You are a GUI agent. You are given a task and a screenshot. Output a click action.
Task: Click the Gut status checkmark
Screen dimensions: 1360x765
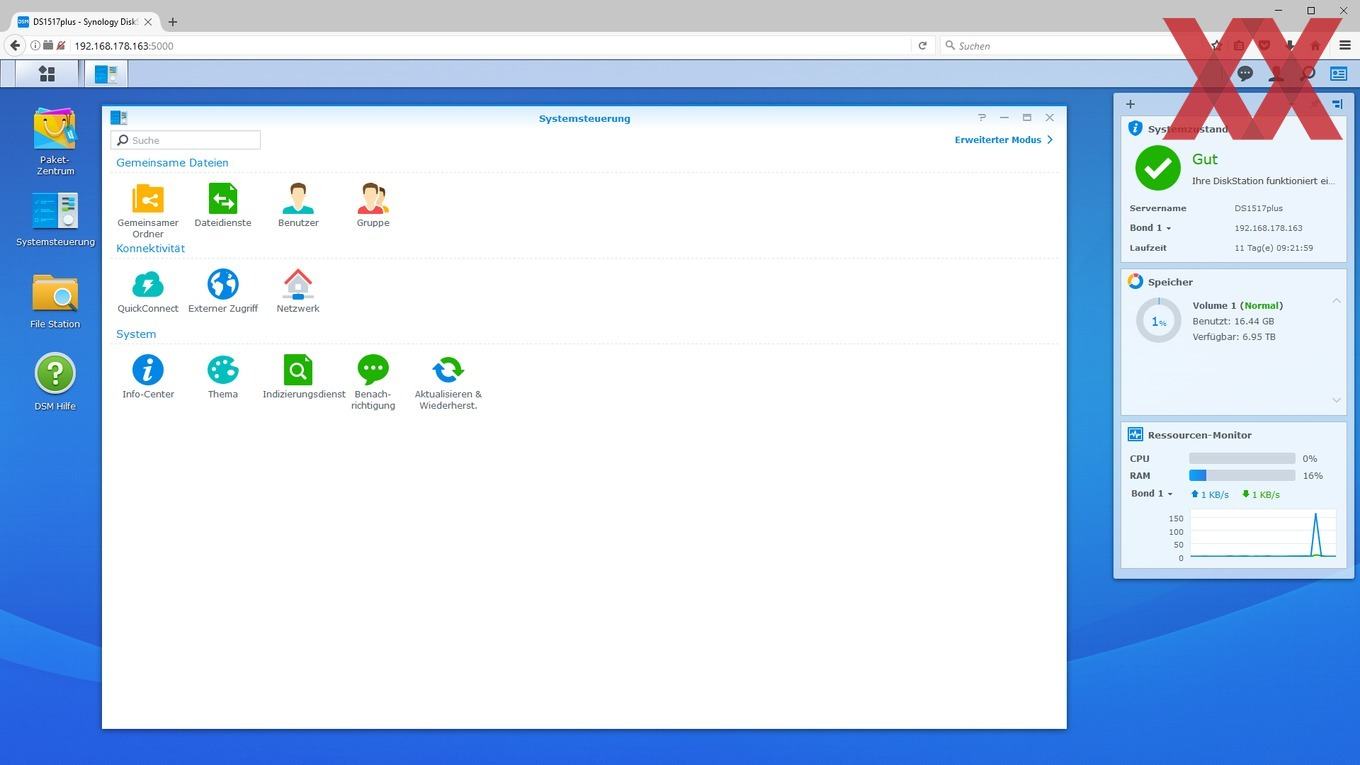pos(1158,168)
